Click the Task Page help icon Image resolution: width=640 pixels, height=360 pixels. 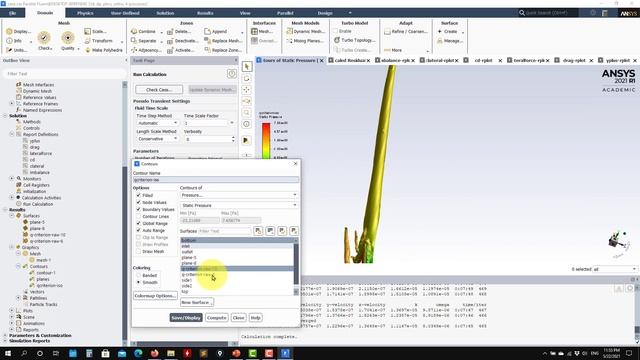tap(231, 74)
